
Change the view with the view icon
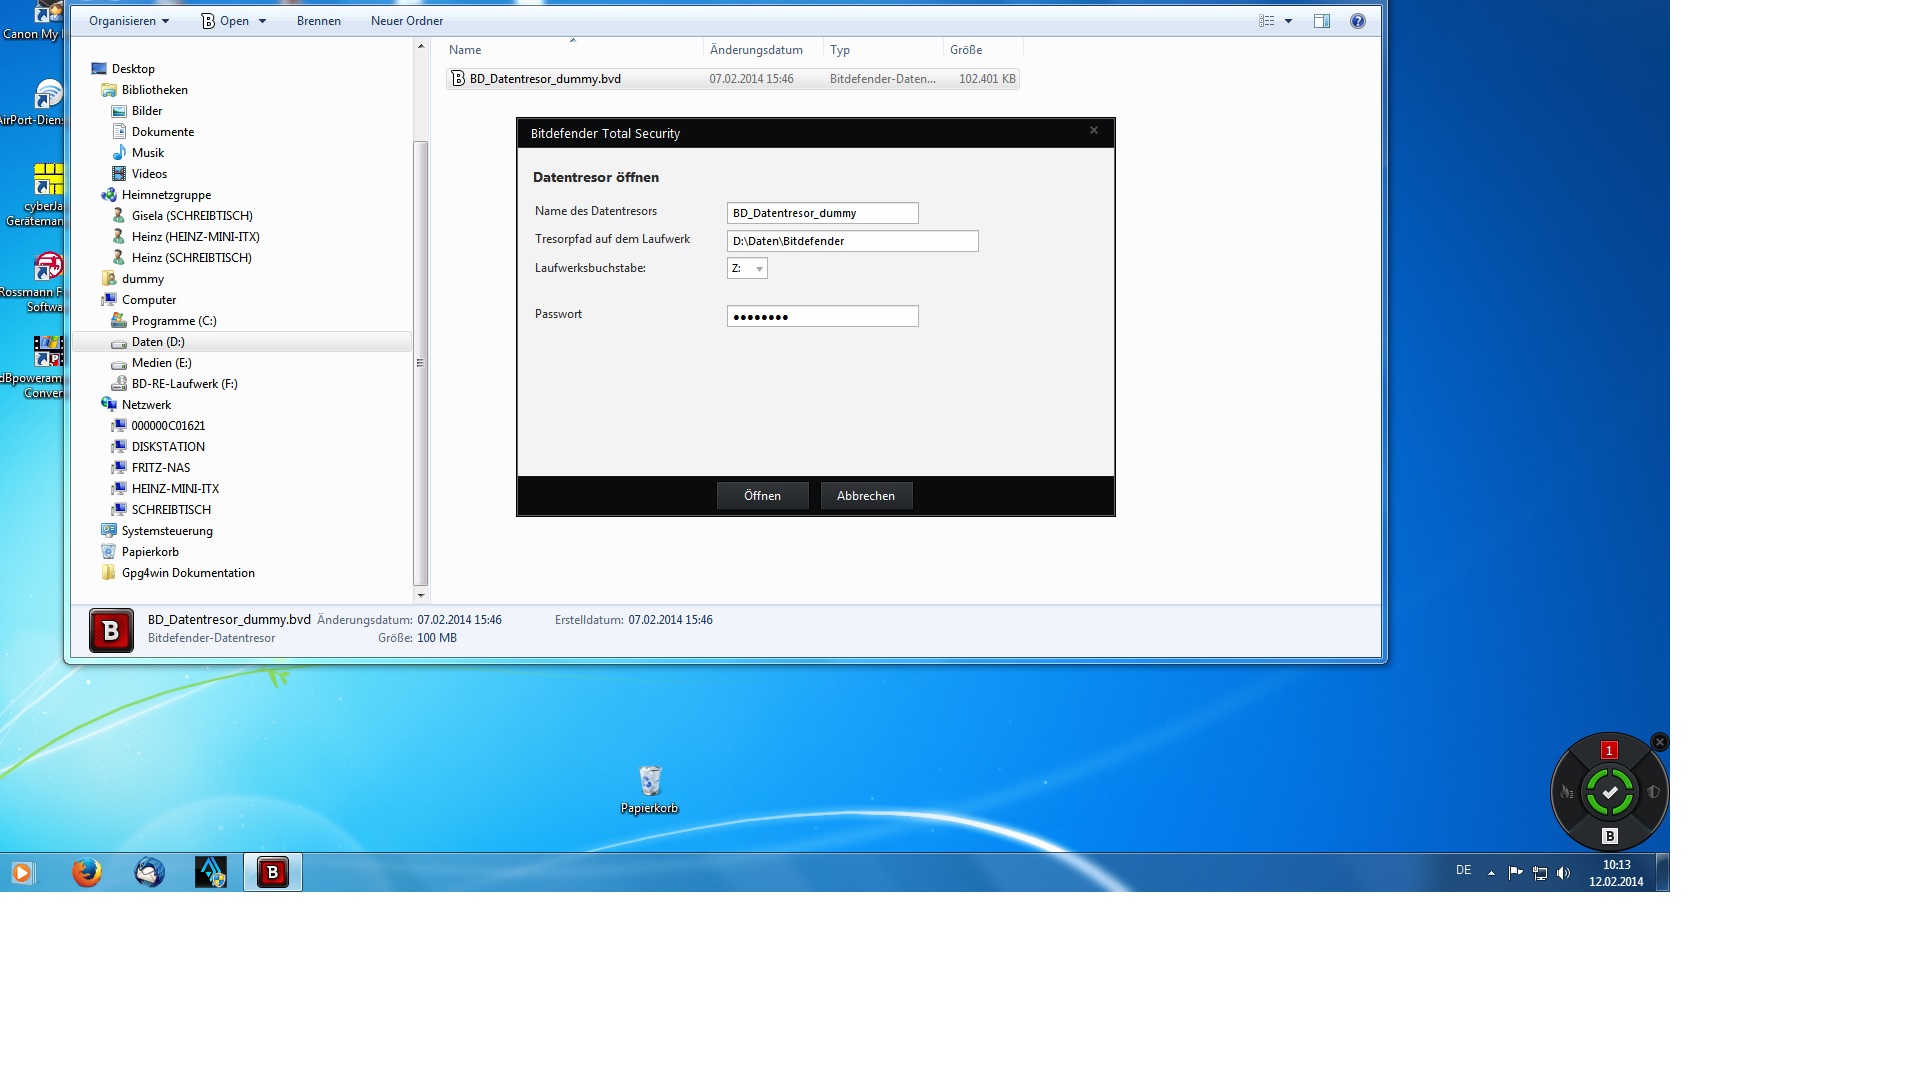click(x=1267, y=21)
